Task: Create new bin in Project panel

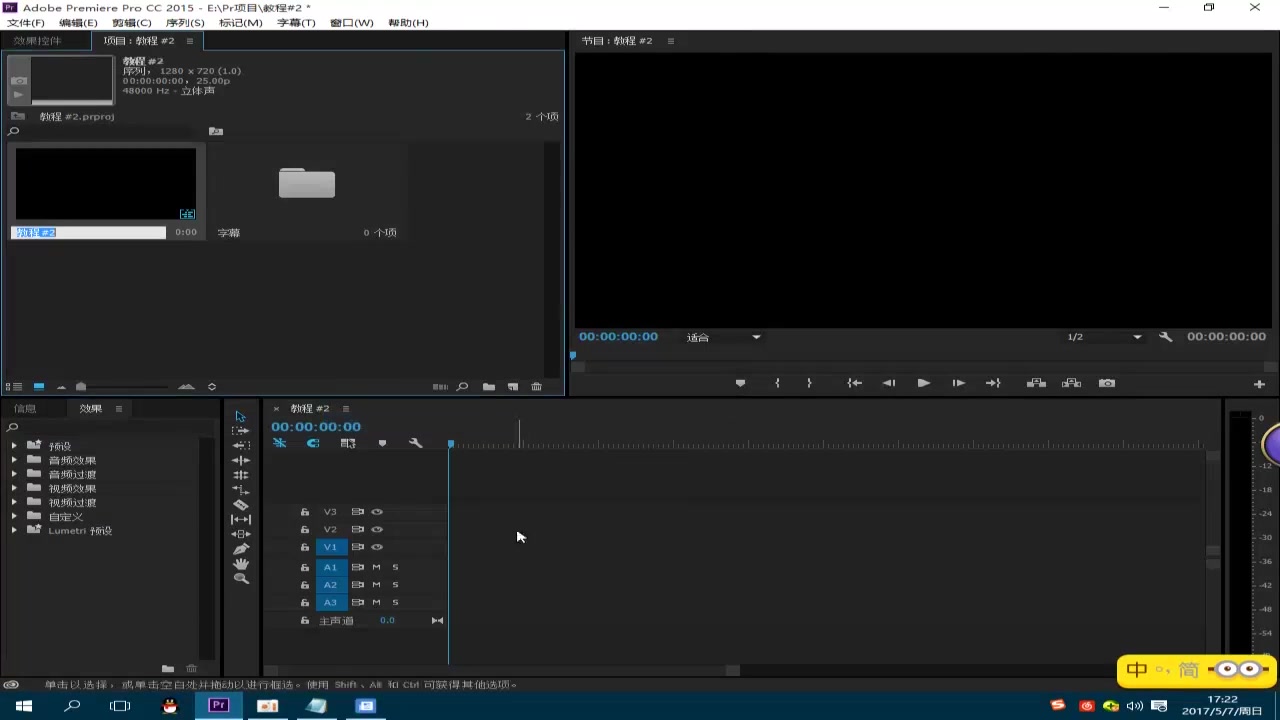Action: coord(488,387)
